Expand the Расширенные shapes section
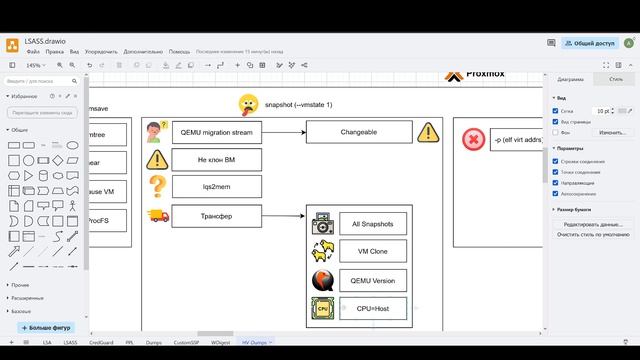The image size is (640, 360). (25, 298)
